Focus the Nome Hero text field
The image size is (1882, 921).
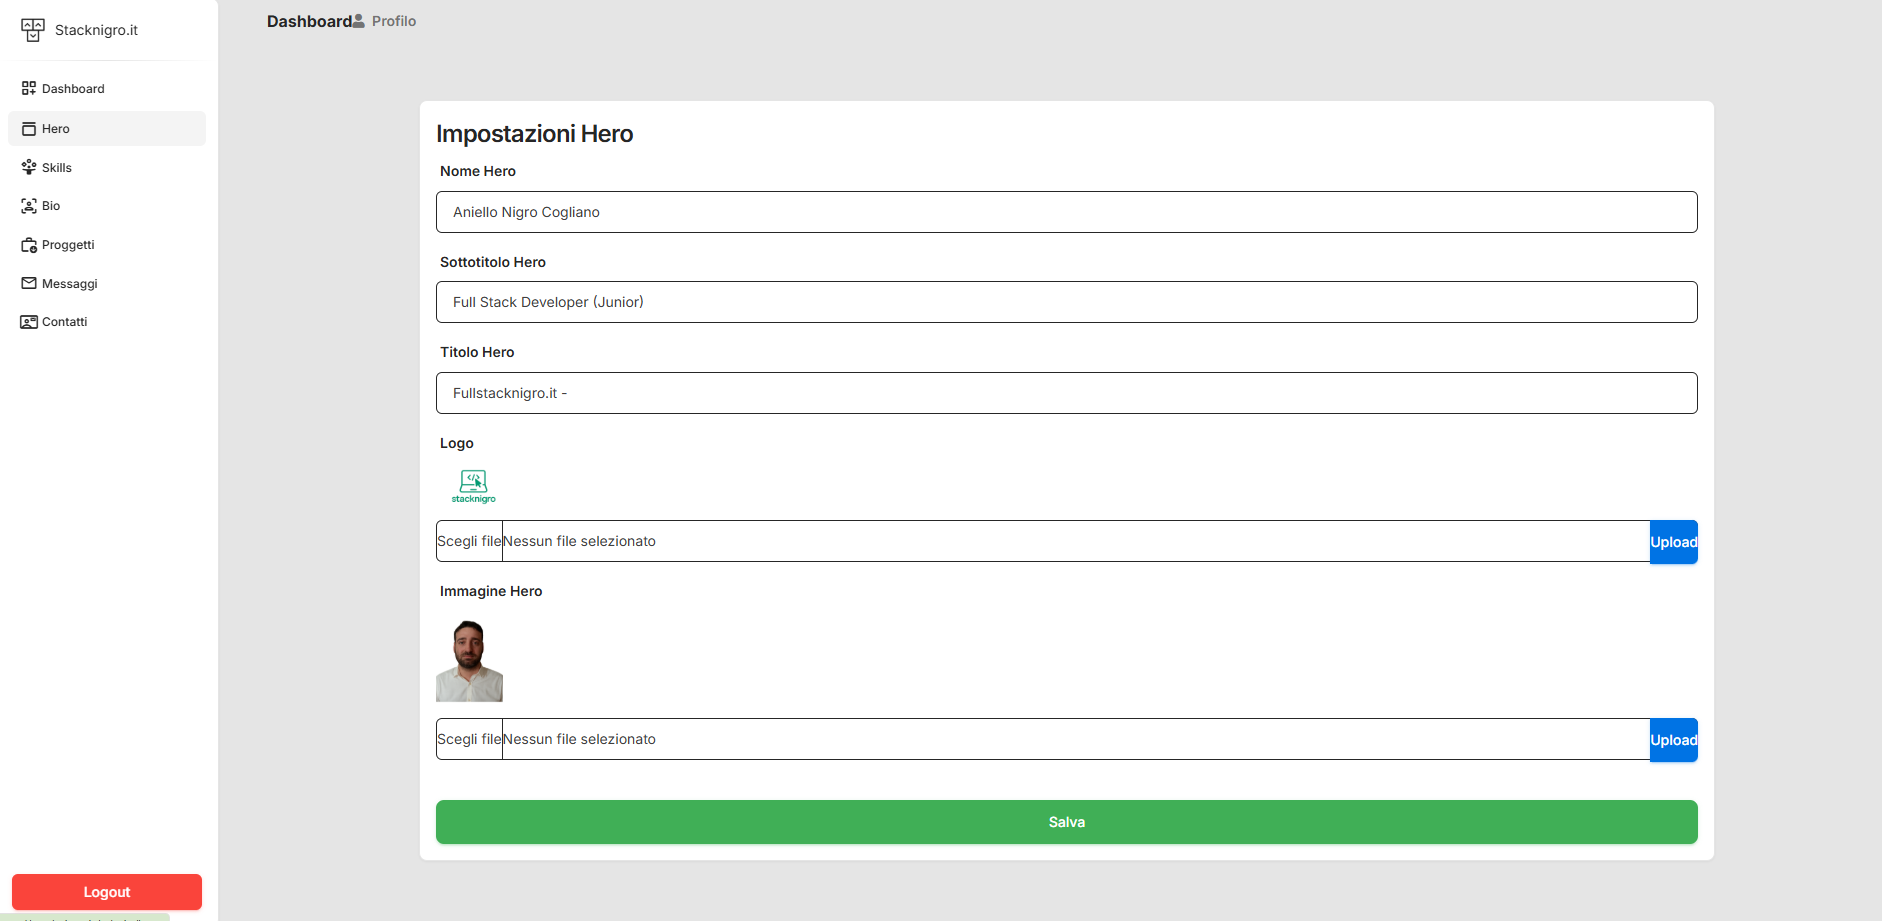point(1066,212)
